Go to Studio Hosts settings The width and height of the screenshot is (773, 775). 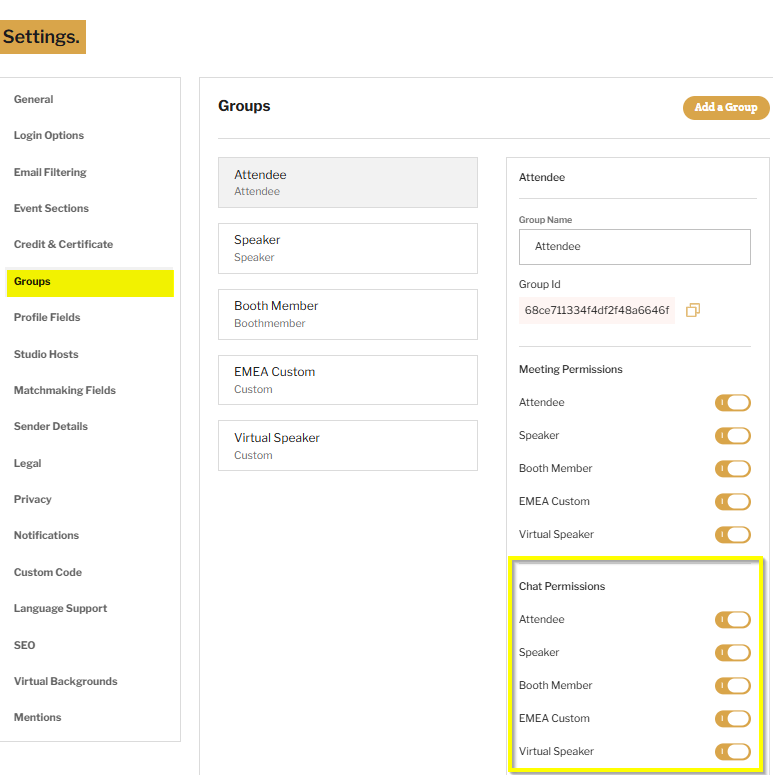[x=46, y=354]
